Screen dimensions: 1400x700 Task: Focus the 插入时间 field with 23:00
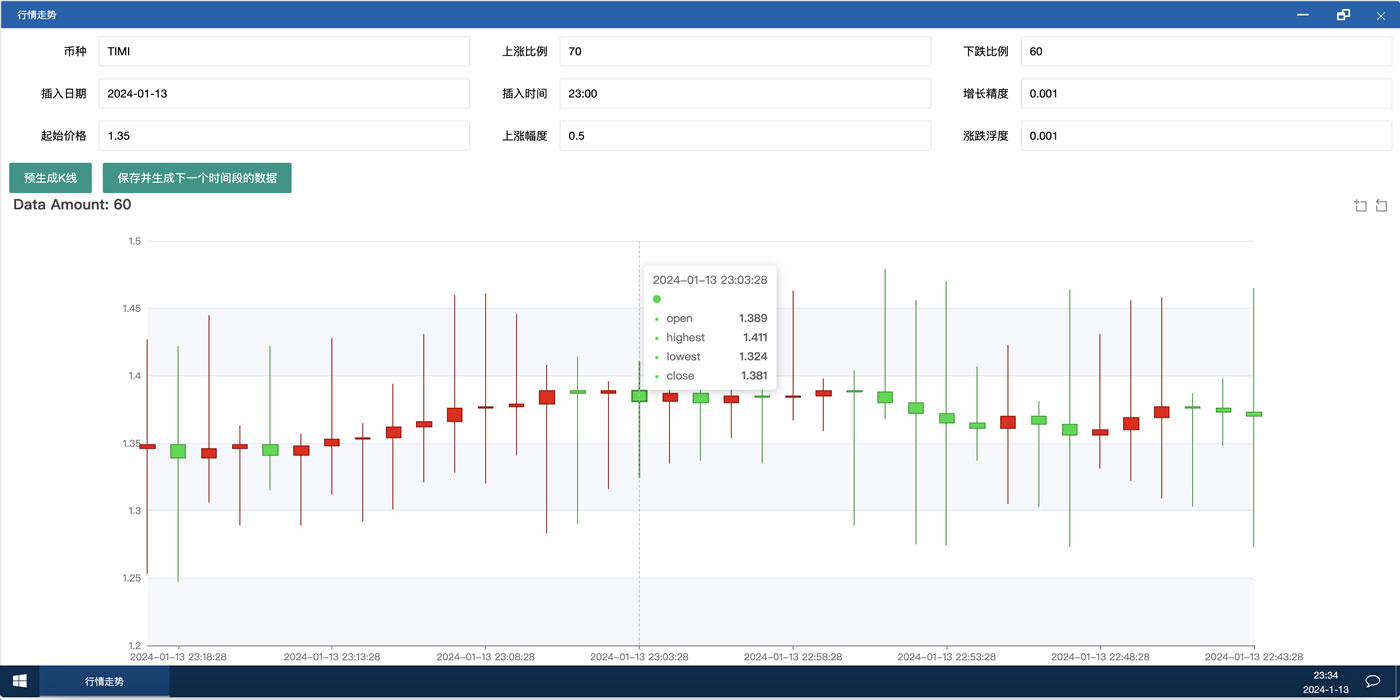point(745,93)
